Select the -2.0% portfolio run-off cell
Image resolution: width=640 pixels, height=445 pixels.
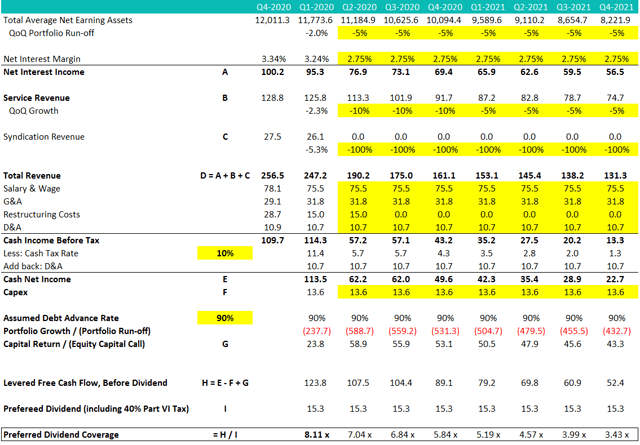(317, 33)
